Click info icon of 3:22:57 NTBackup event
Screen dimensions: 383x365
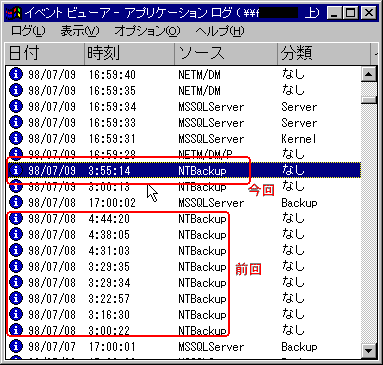(16, 298)
